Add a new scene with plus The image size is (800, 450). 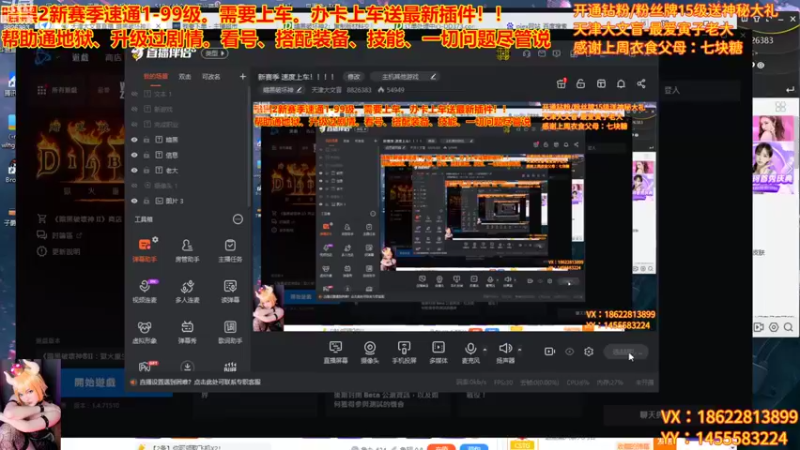click(243, 77)
